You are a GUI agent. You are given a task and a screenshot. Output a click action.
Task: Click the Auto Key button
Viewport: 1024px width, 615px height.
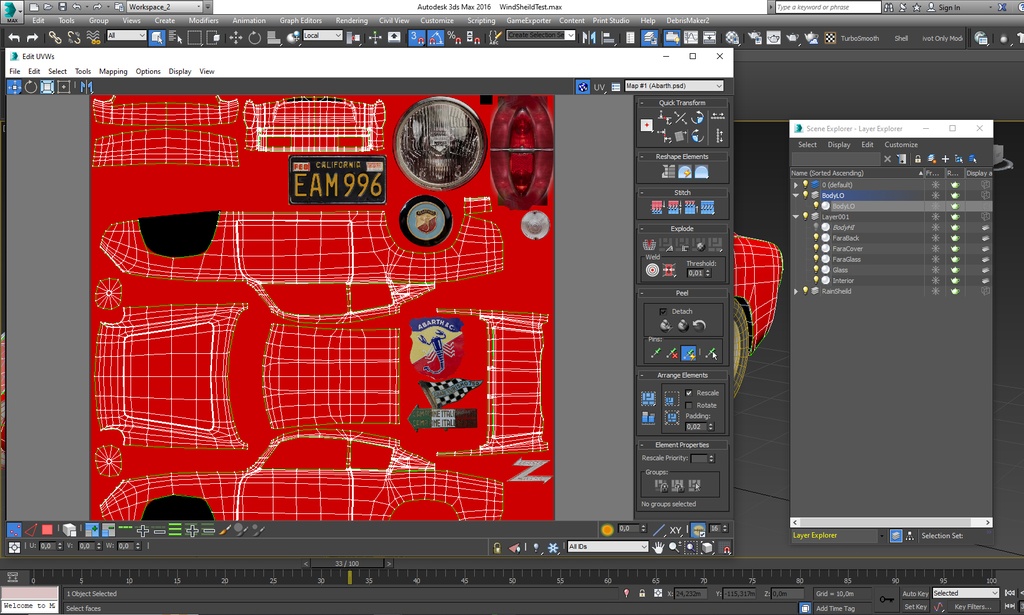point(915,593)
